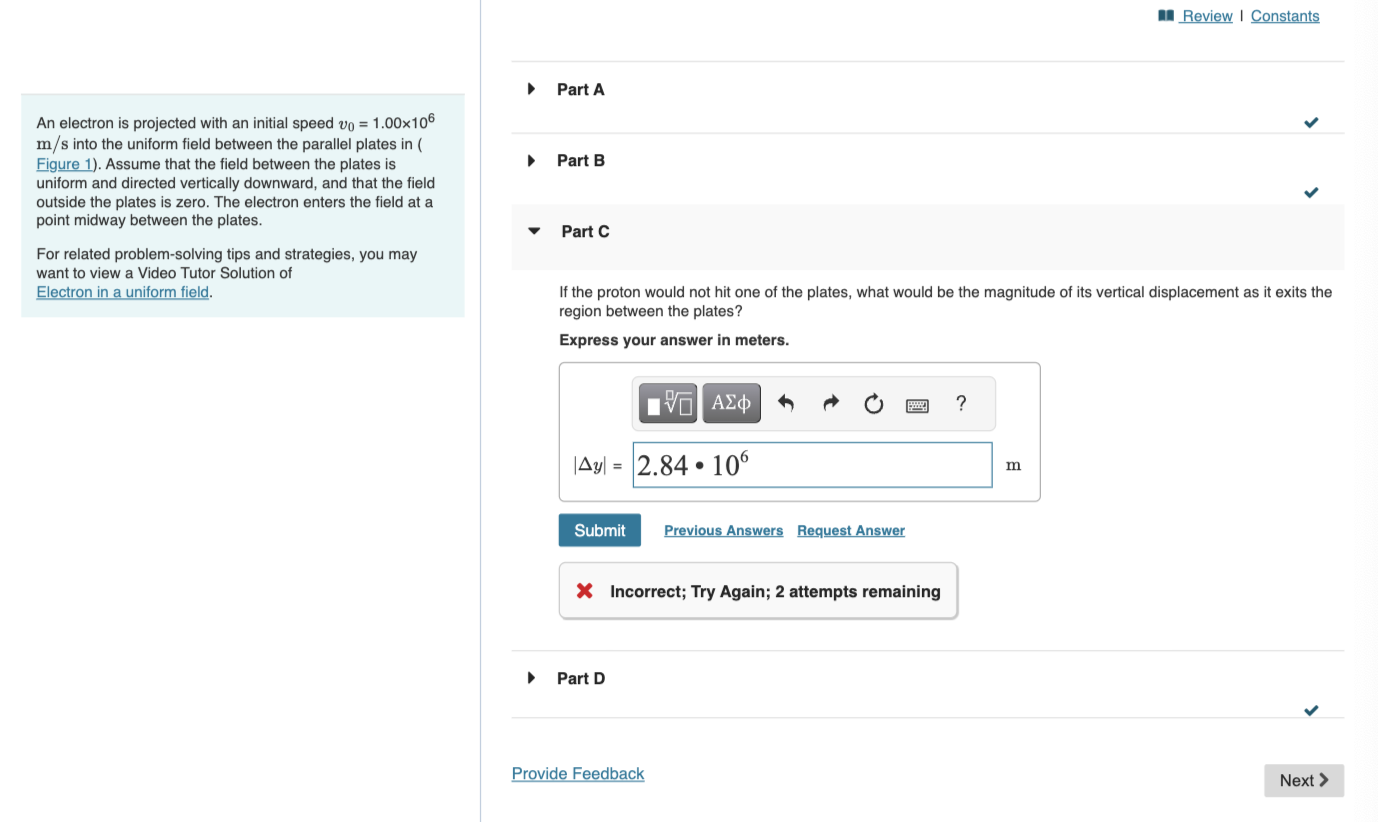Open the Constants page
This screenshot has width=1378, height=822.
click(x=1285, y=15)
